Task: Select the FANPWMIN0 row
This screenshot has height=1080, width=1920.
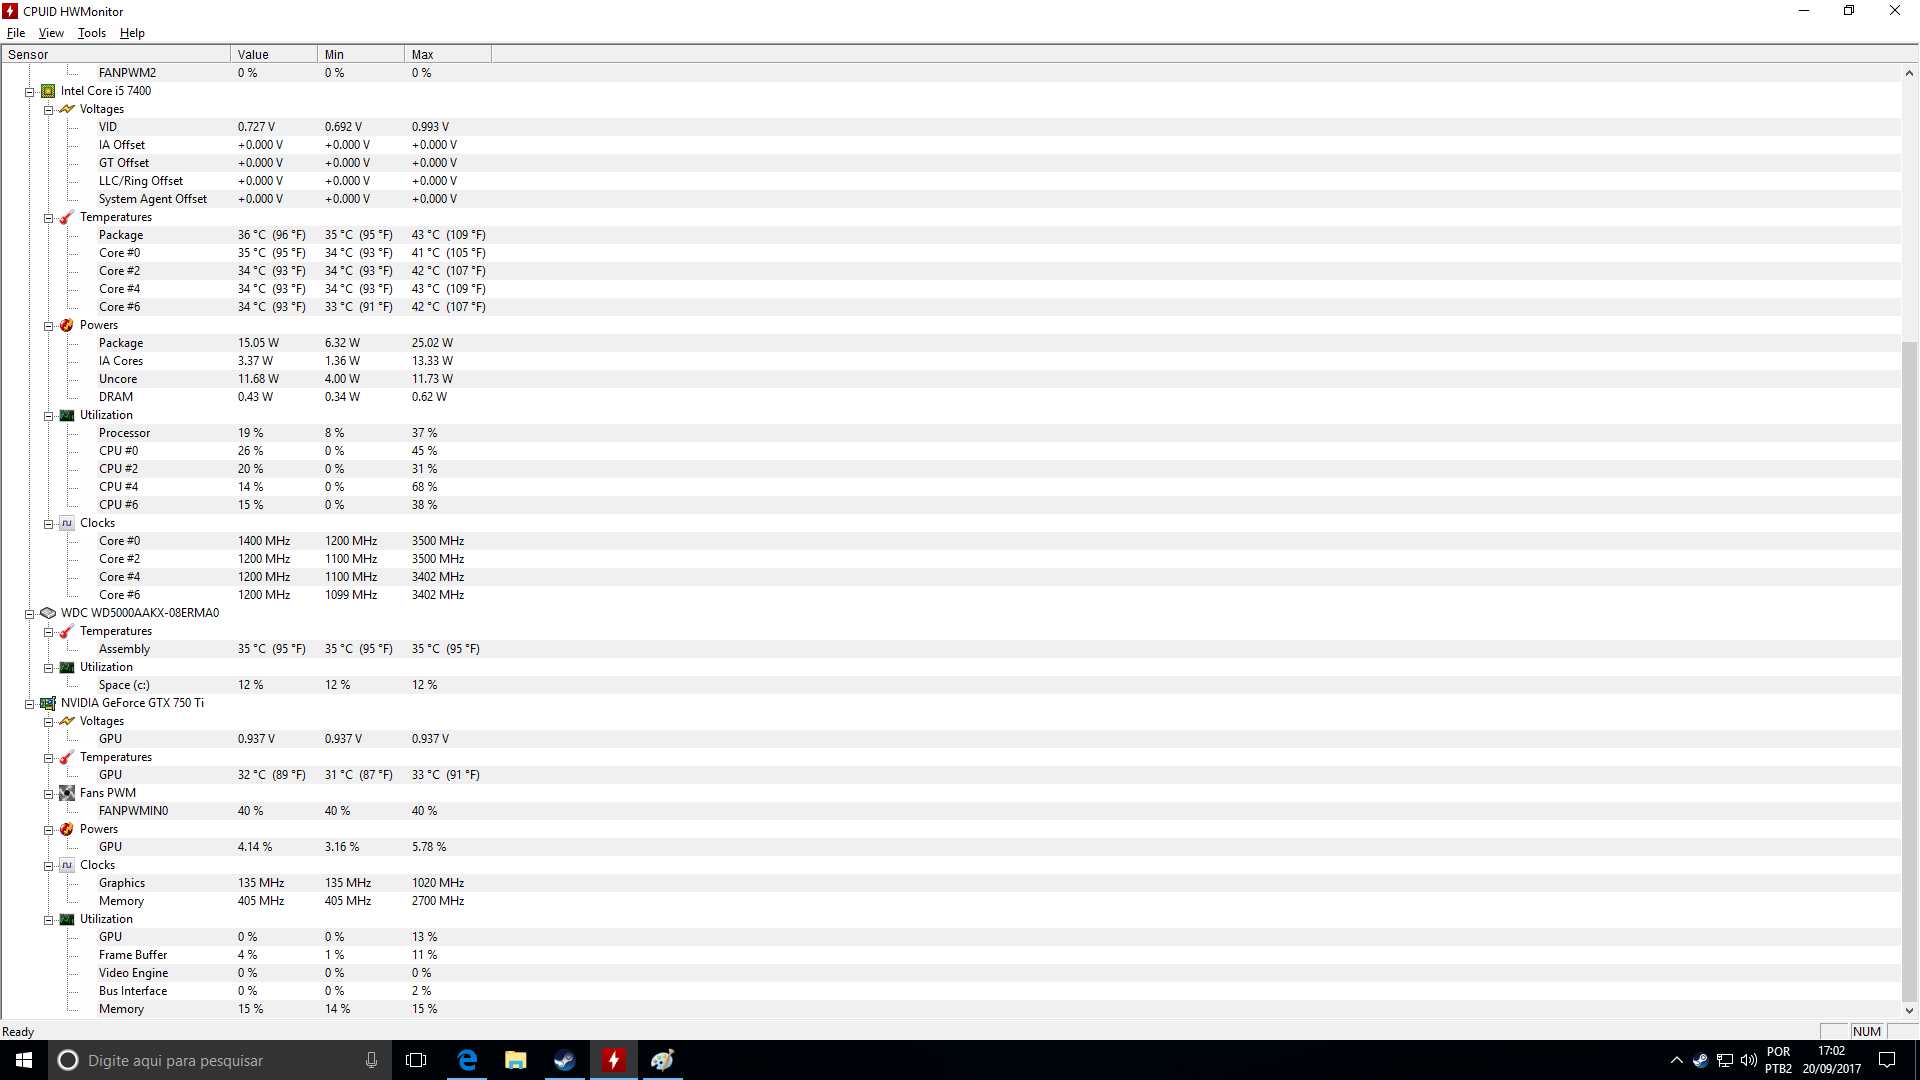Action: [950, 811]
